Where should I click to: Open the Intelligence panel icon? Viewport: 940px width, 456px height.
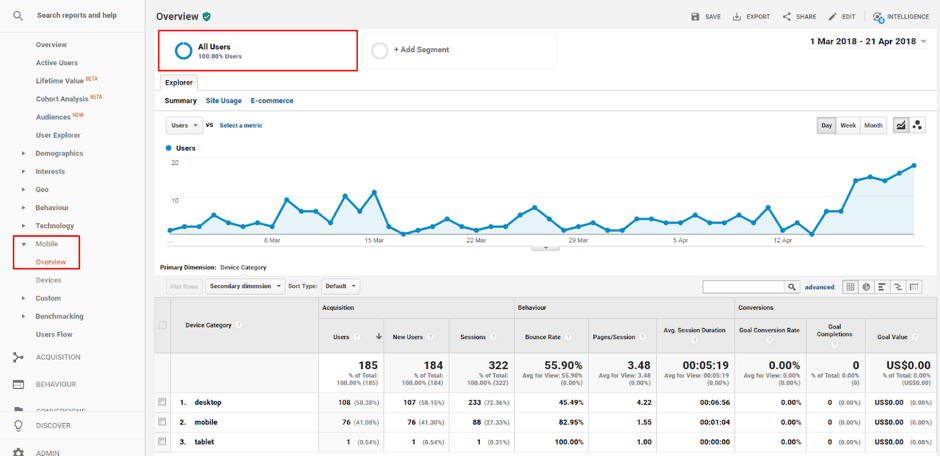(878, 17)
